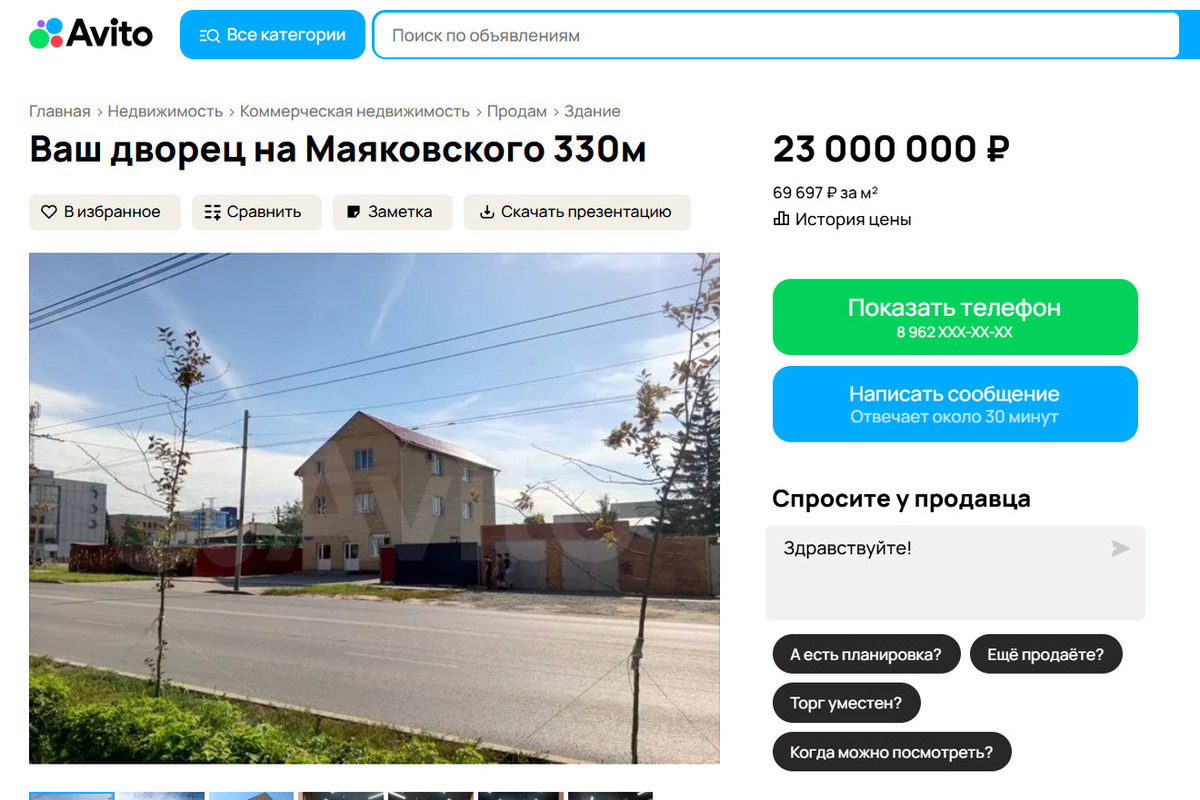The width and height of the screenshot is (1200, 800).
Task: Click the Написать сообщение button
Action: tap(955, 404)
